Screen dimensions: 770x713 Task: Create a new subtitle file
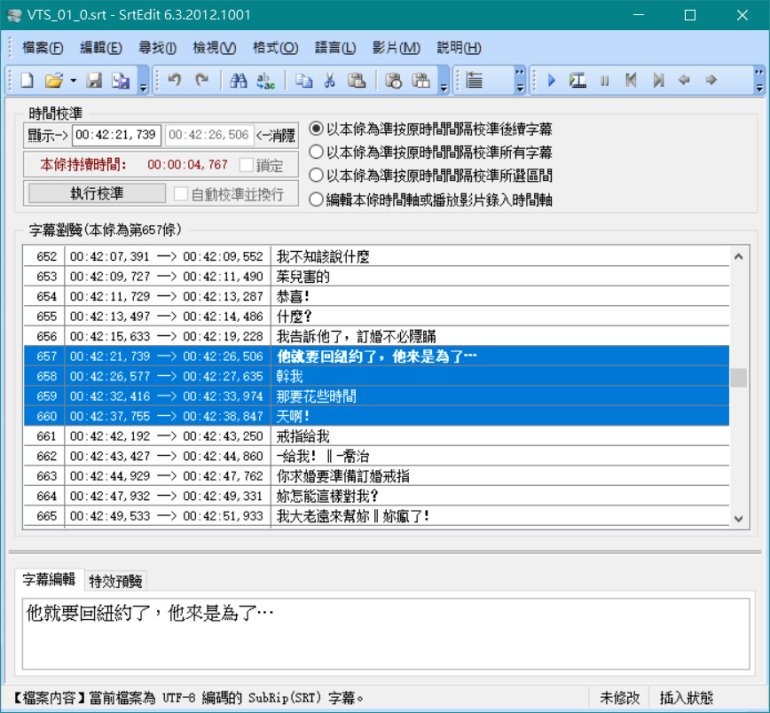(27, 80)
